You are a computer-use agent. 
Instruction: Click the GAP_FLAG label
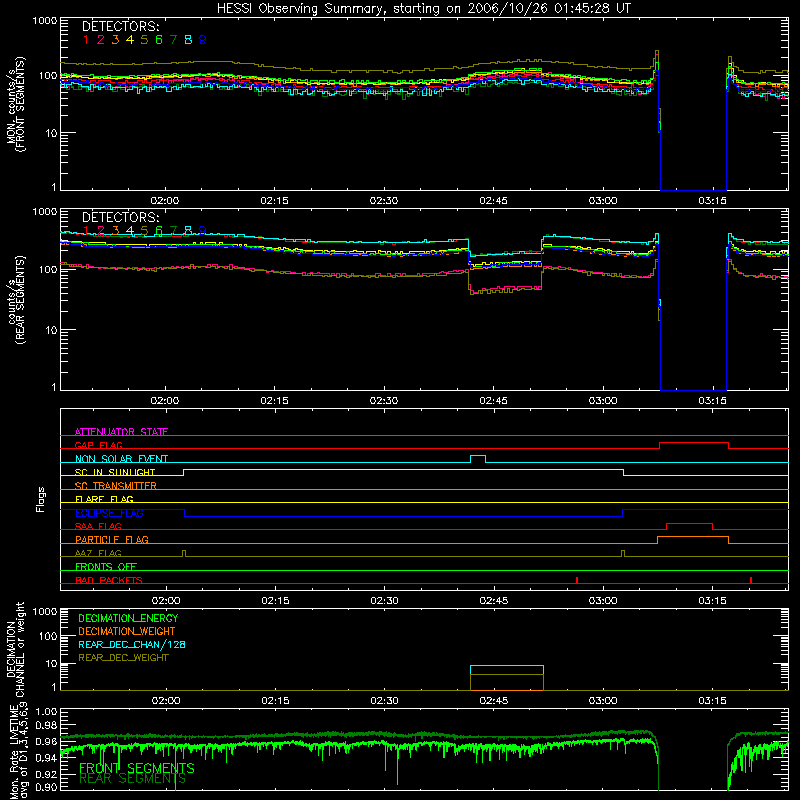tap(98, 445)
